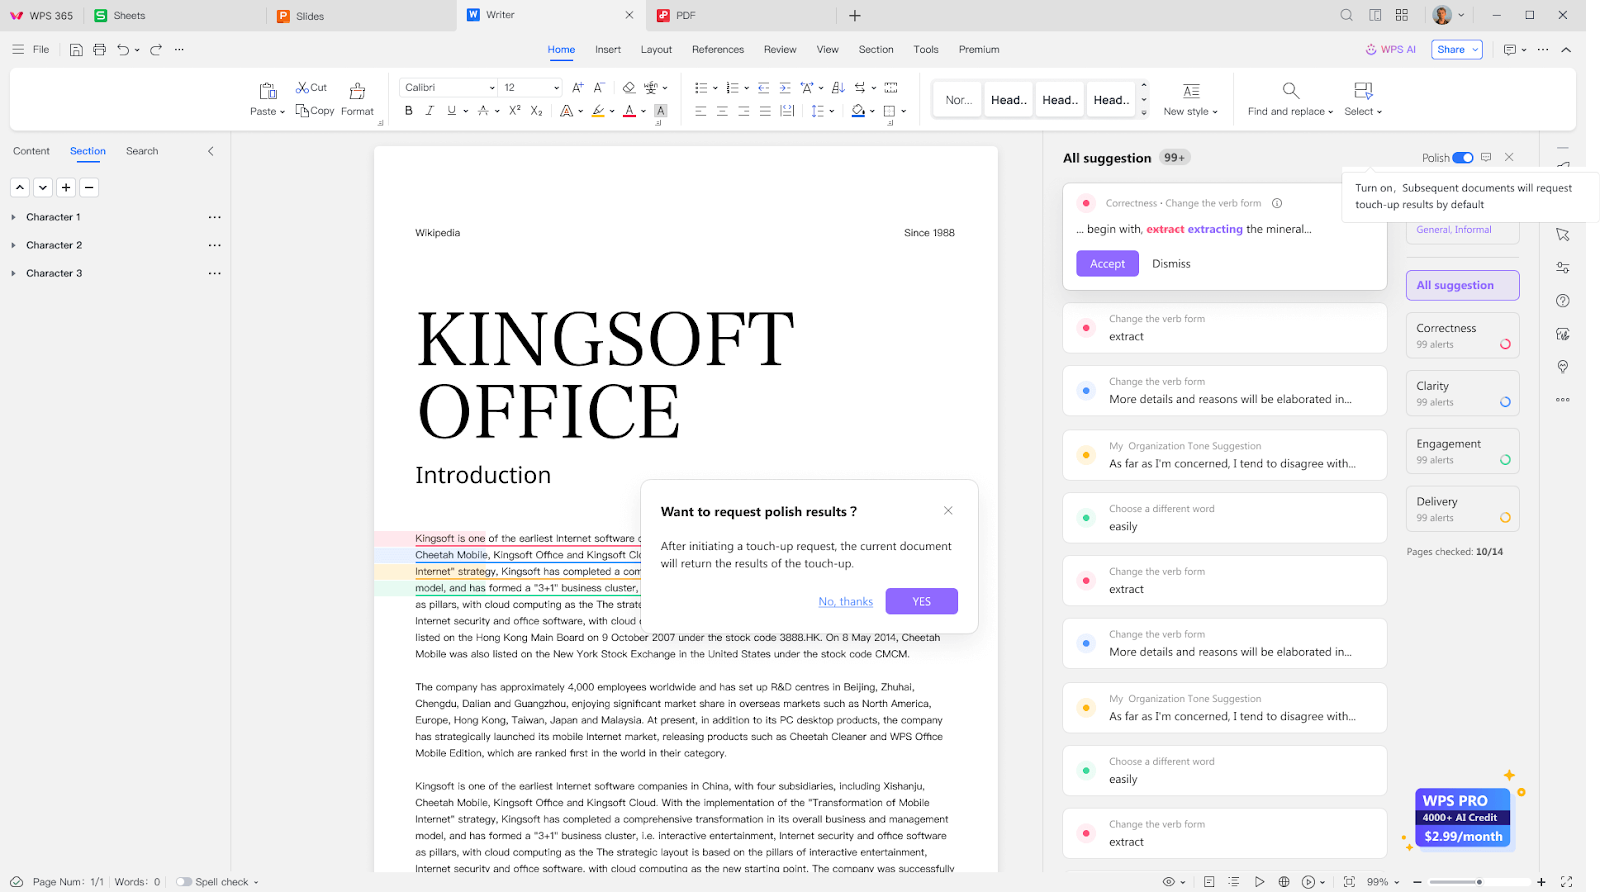Justify the paragraph text

tap(765, 111)
